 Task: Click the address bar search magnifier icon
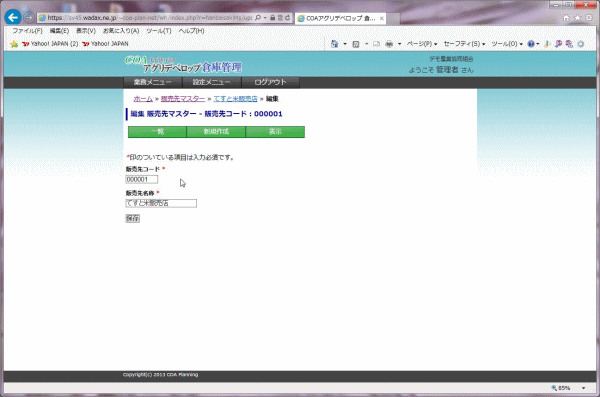tap(258, 18)
